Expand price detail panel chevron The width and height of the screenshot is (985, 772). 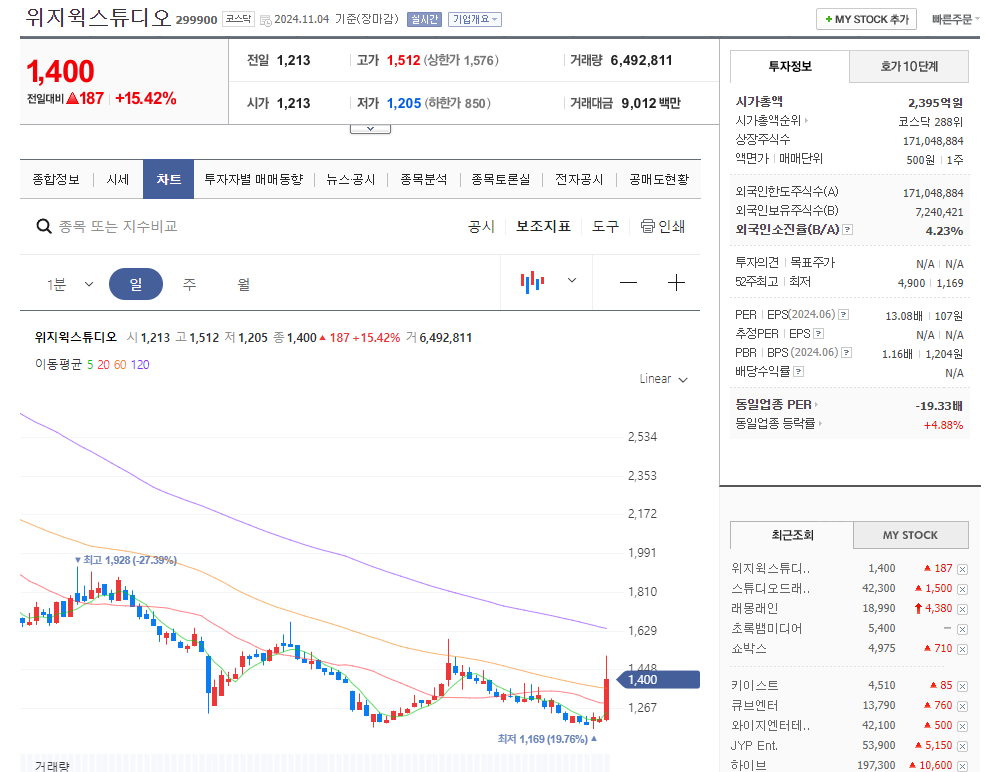click(x=371, y=129)
